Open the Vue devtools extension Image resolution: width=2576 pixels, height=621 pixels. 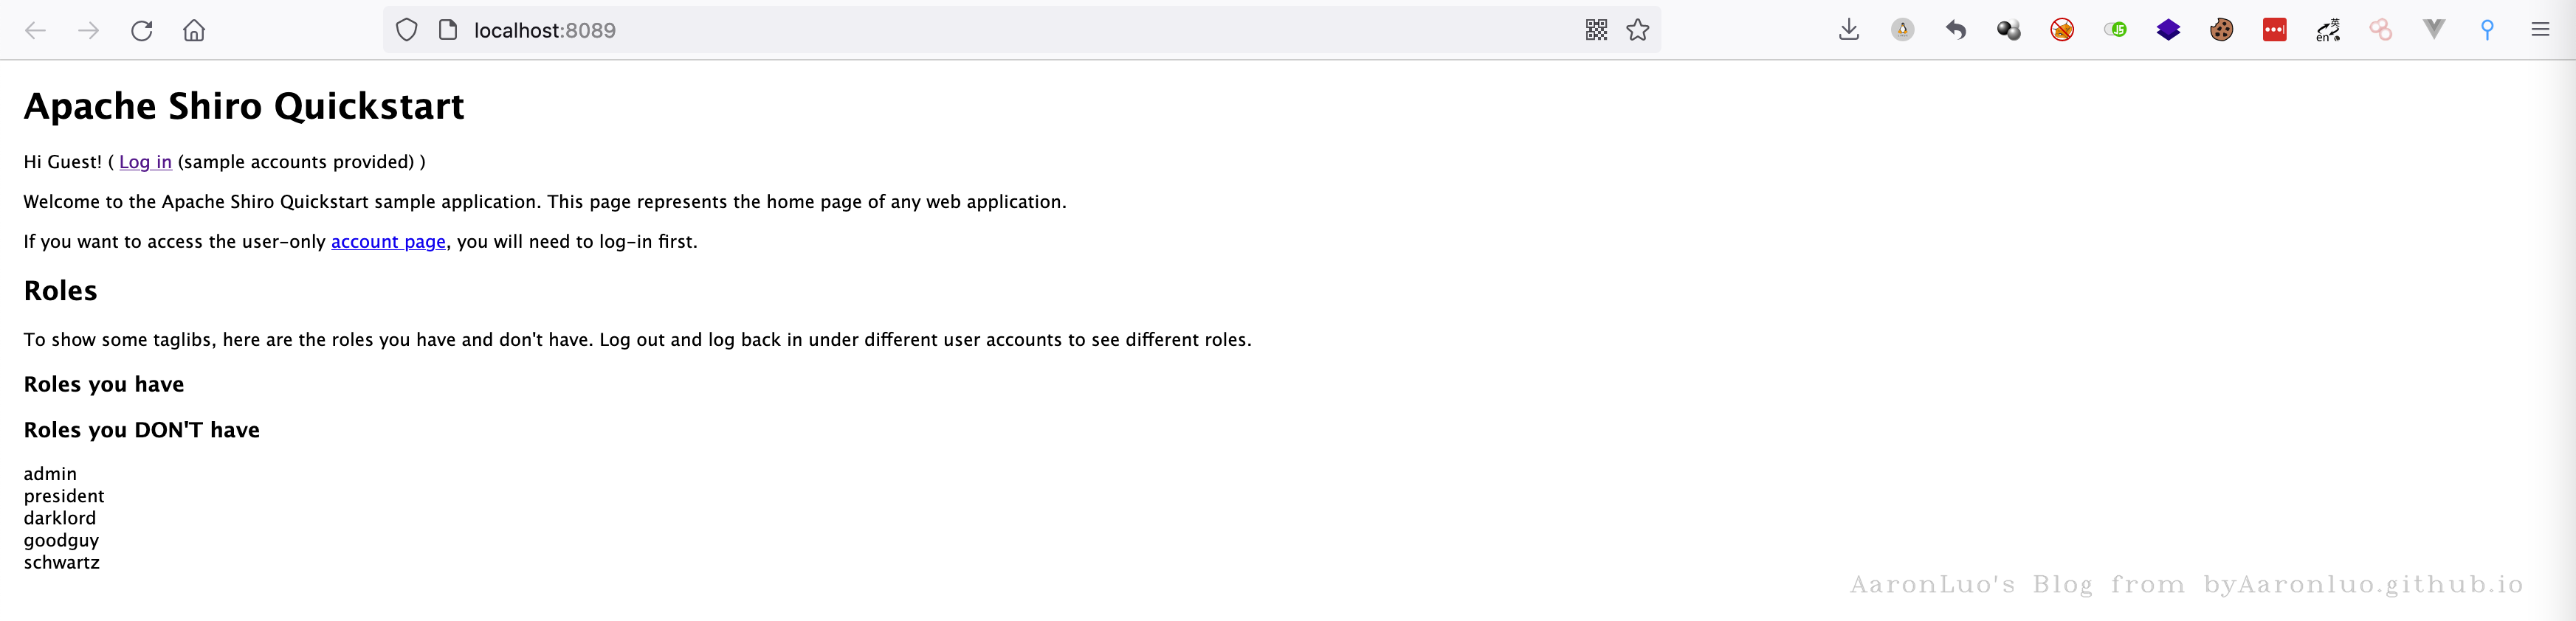(x=2433, y=30)
